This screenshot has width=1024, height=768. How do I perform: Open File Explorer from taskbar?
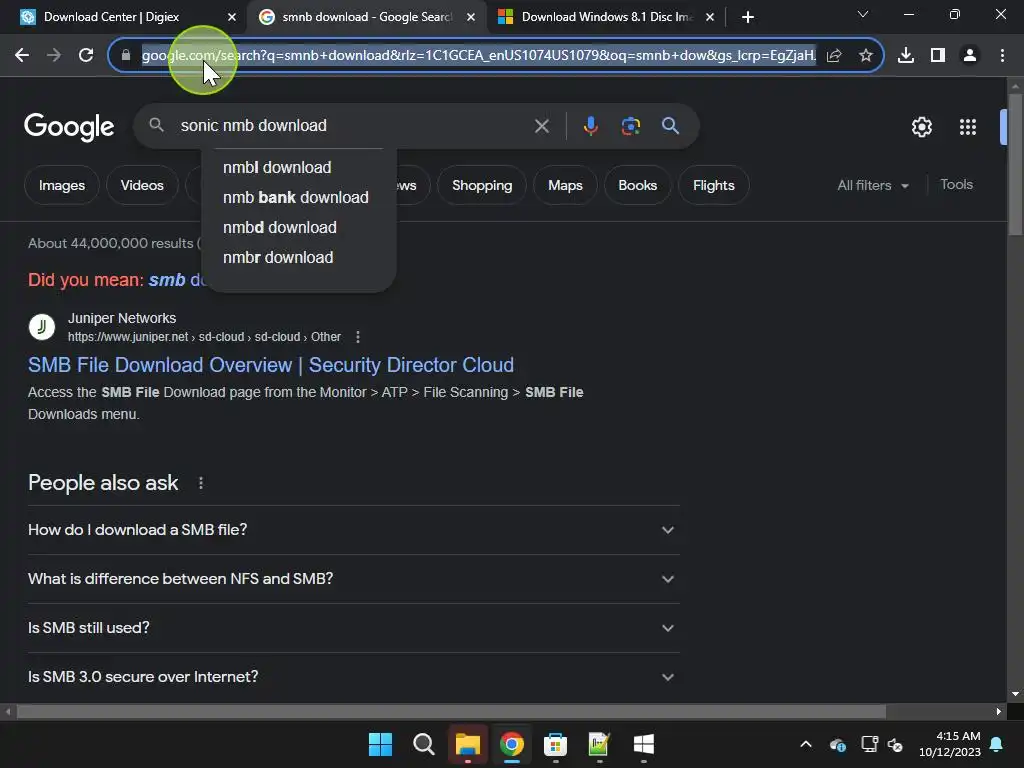point(468,744)
